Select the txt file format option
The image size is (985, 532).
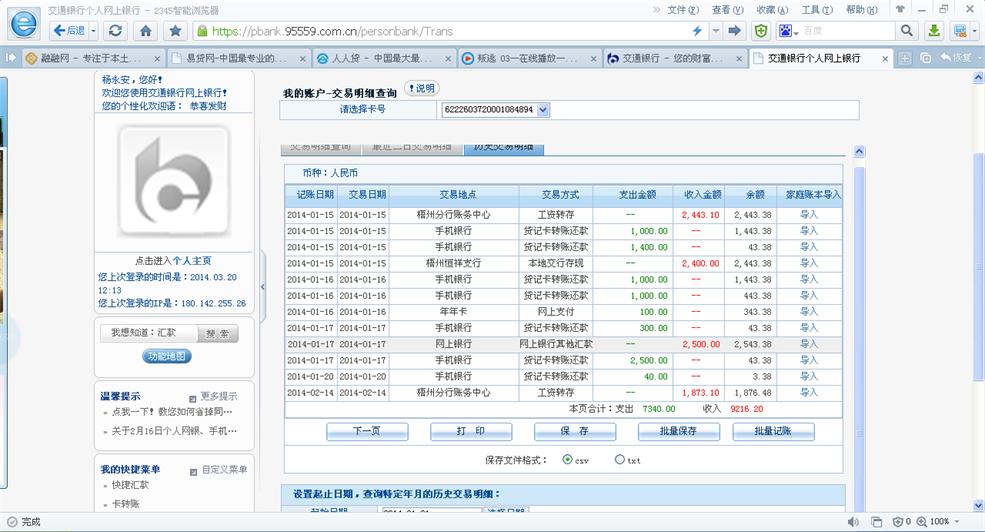[x=620, y=460]
